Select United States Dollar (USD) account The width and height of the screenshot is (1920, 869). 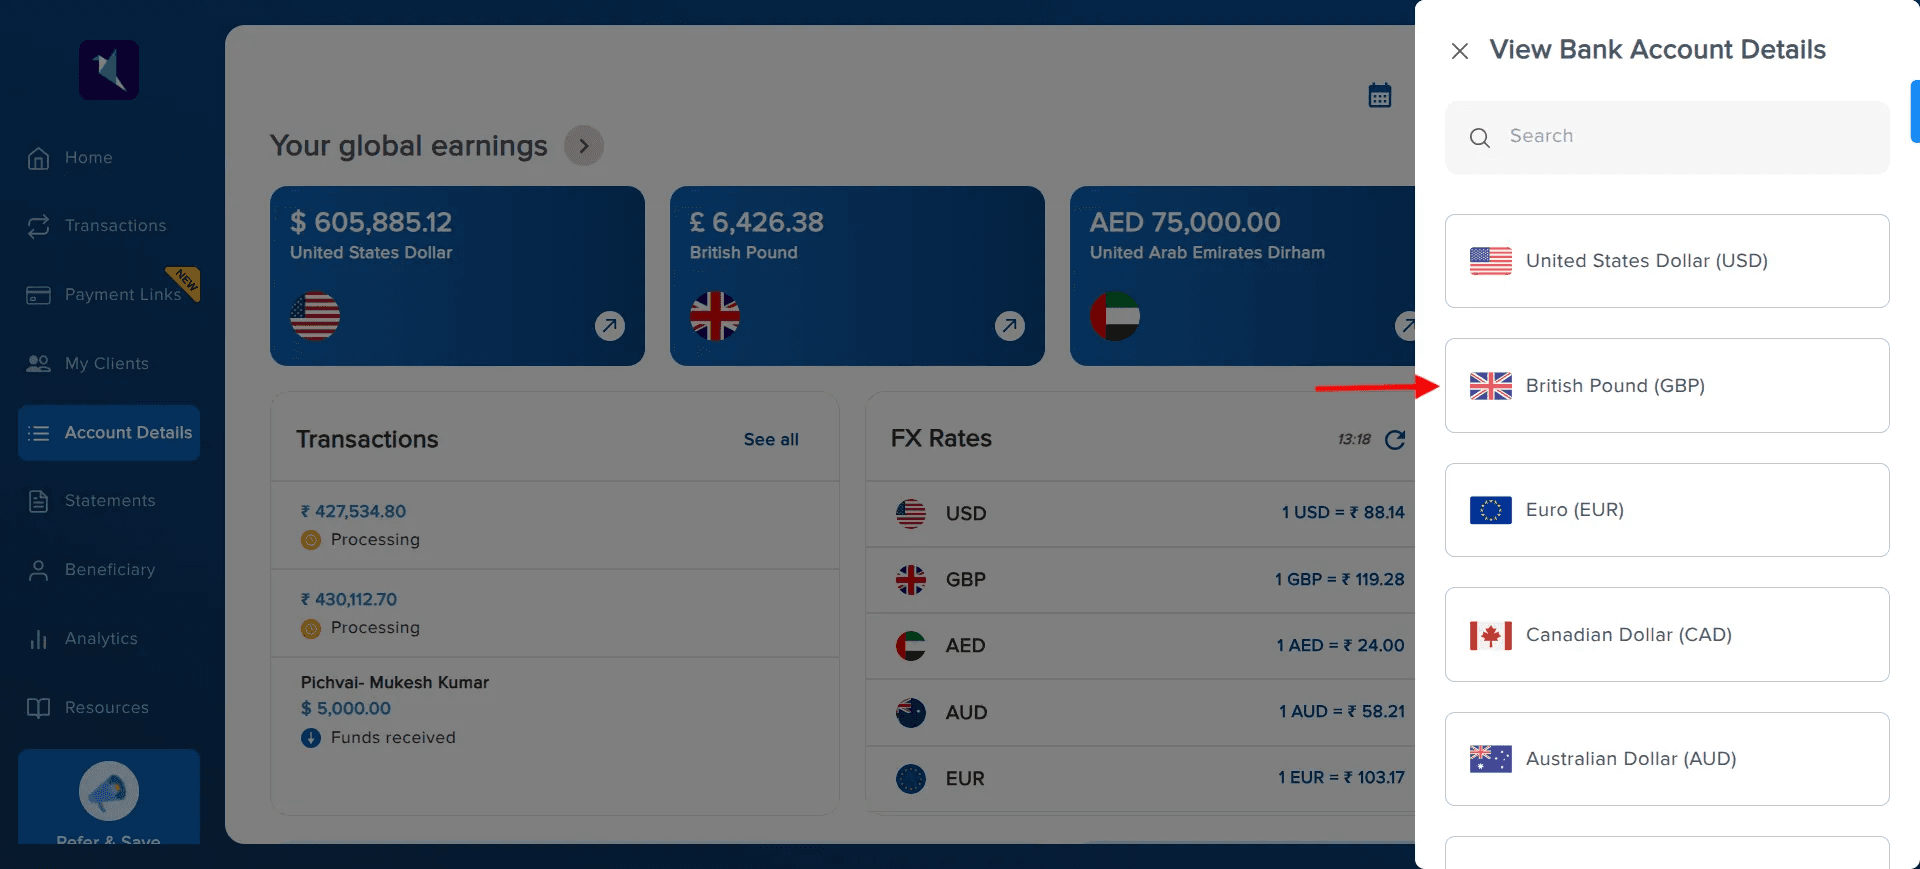click(x=1667, y=261)
